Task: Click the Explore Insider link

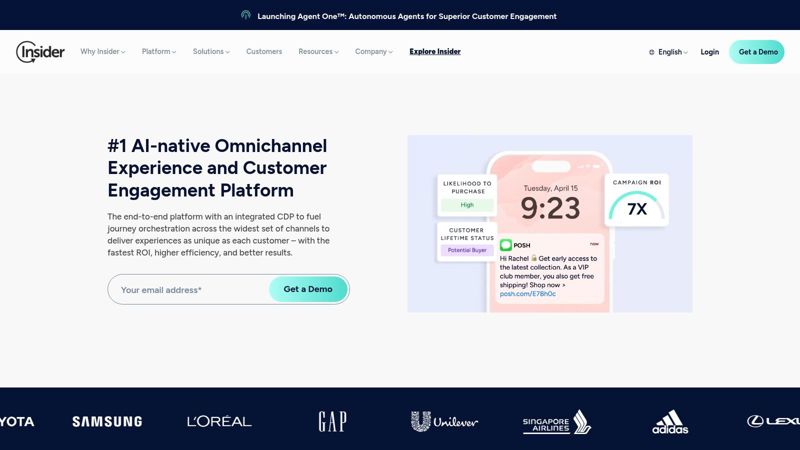Action: 435,52
